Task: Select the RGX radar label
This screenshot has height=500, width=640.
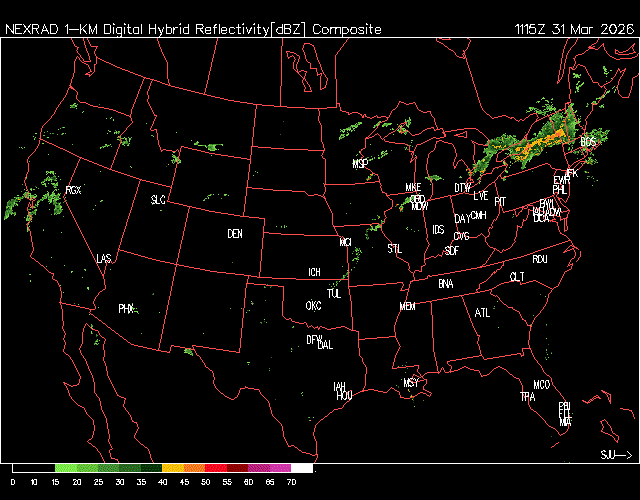Action: pos(73,189)
